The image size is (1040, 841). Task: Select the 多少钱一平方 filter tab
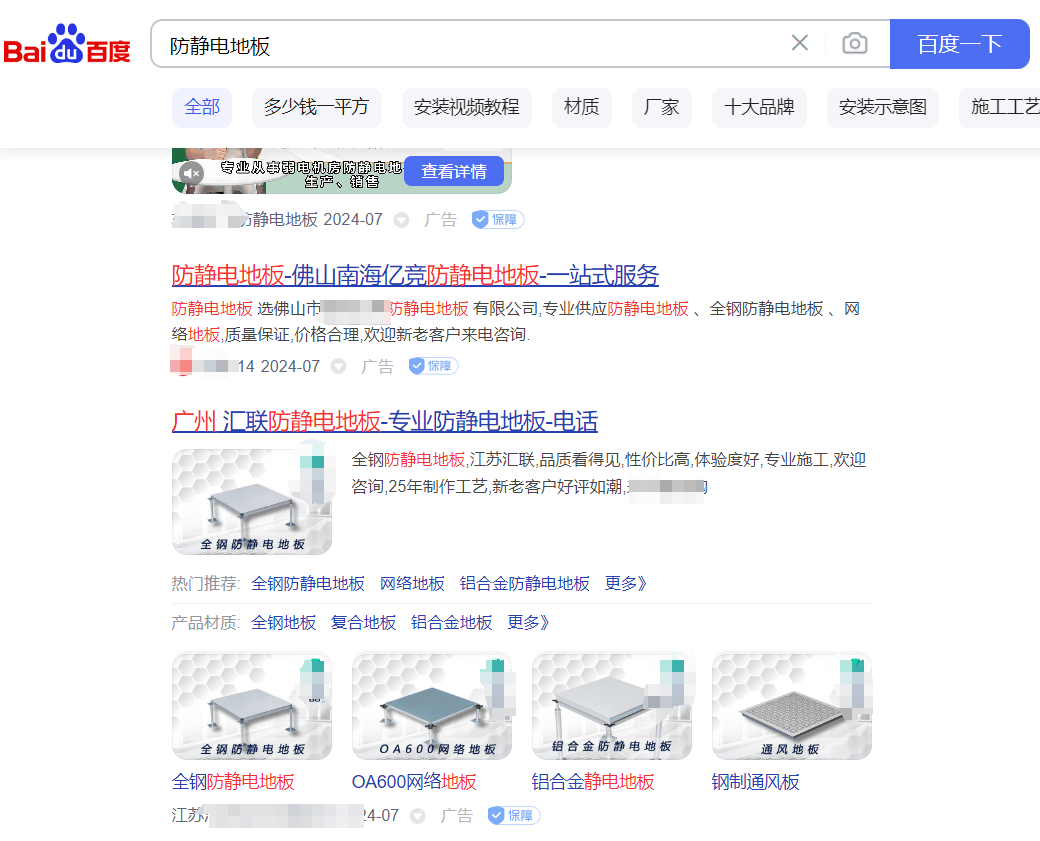click(316, 107)
